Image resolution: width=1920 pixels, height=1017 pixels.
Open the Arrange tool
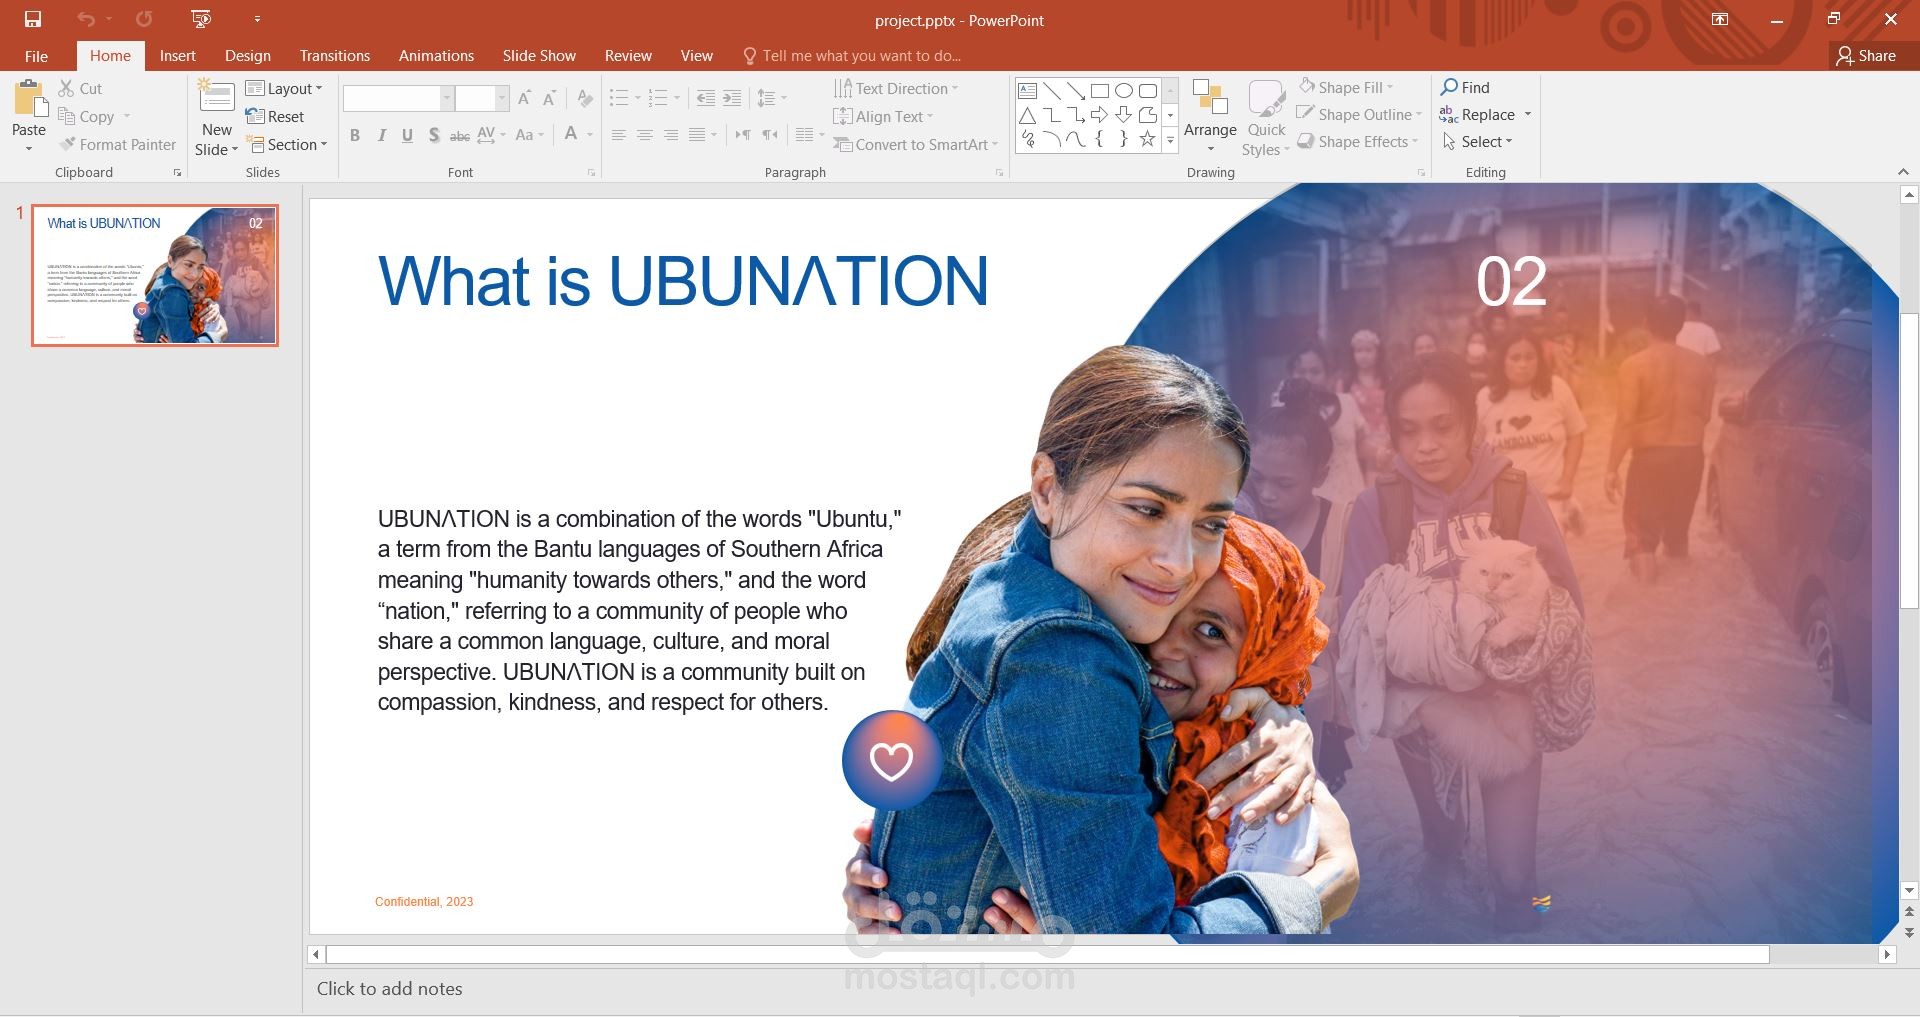click(x=1210, y=116)
